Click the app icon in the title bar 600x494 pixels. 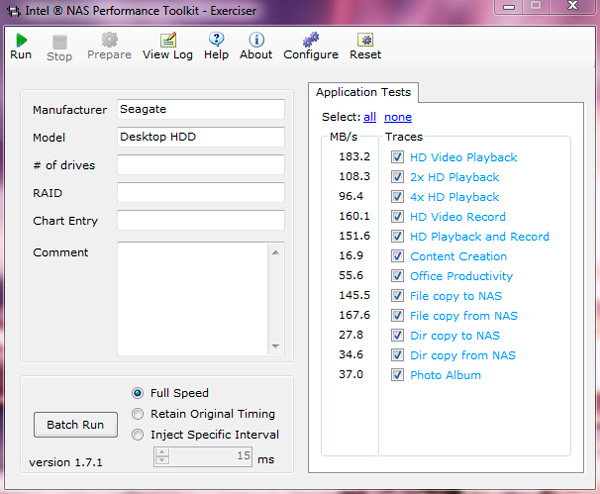(14, 11)
